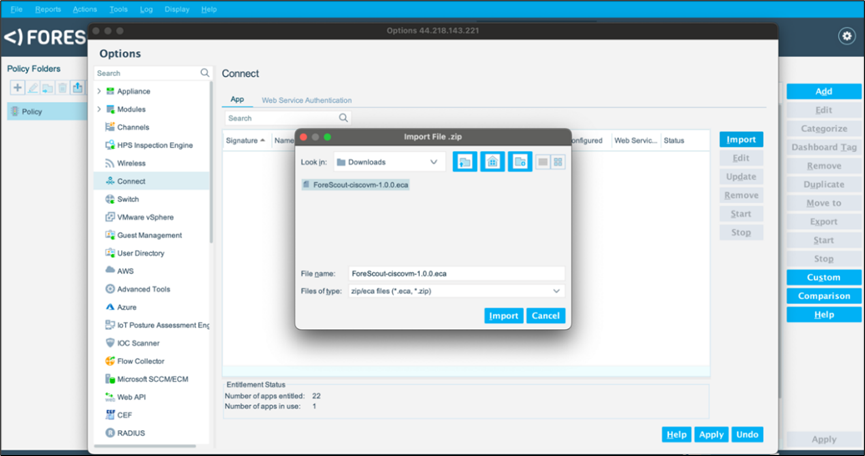Open the Flow Collector icon
This screenshot has width=865, height=456.
pos(110,361)
